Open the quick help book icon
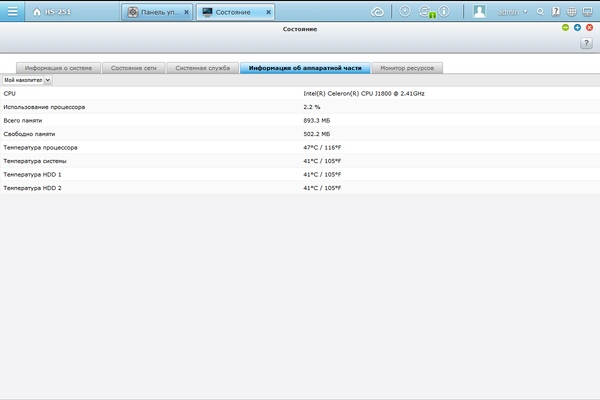The height and width of the screenshot is (400, 600). coord(556,12)
